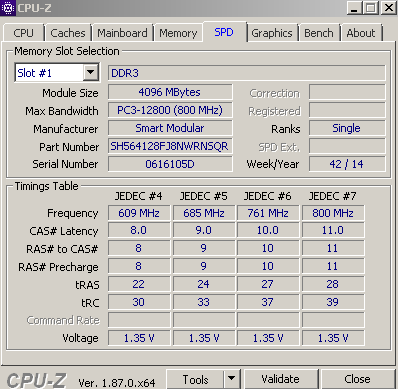This screenshot has width=398, height=389.
Task: Switch to the CPU tab
Action: pyautogui.click(x=23, y=33)
